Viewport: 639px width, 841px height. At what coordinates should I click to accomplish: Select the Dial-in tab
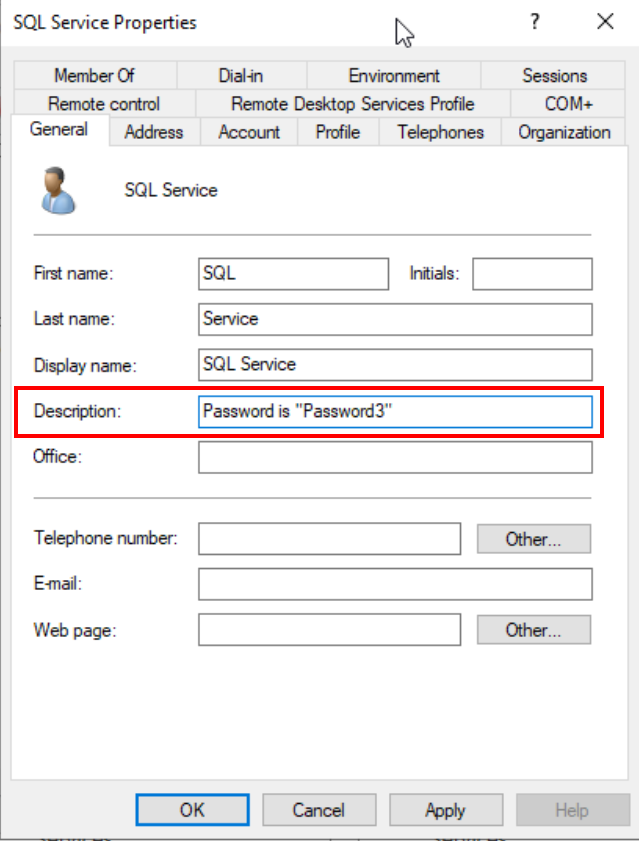tap(241, 76)
